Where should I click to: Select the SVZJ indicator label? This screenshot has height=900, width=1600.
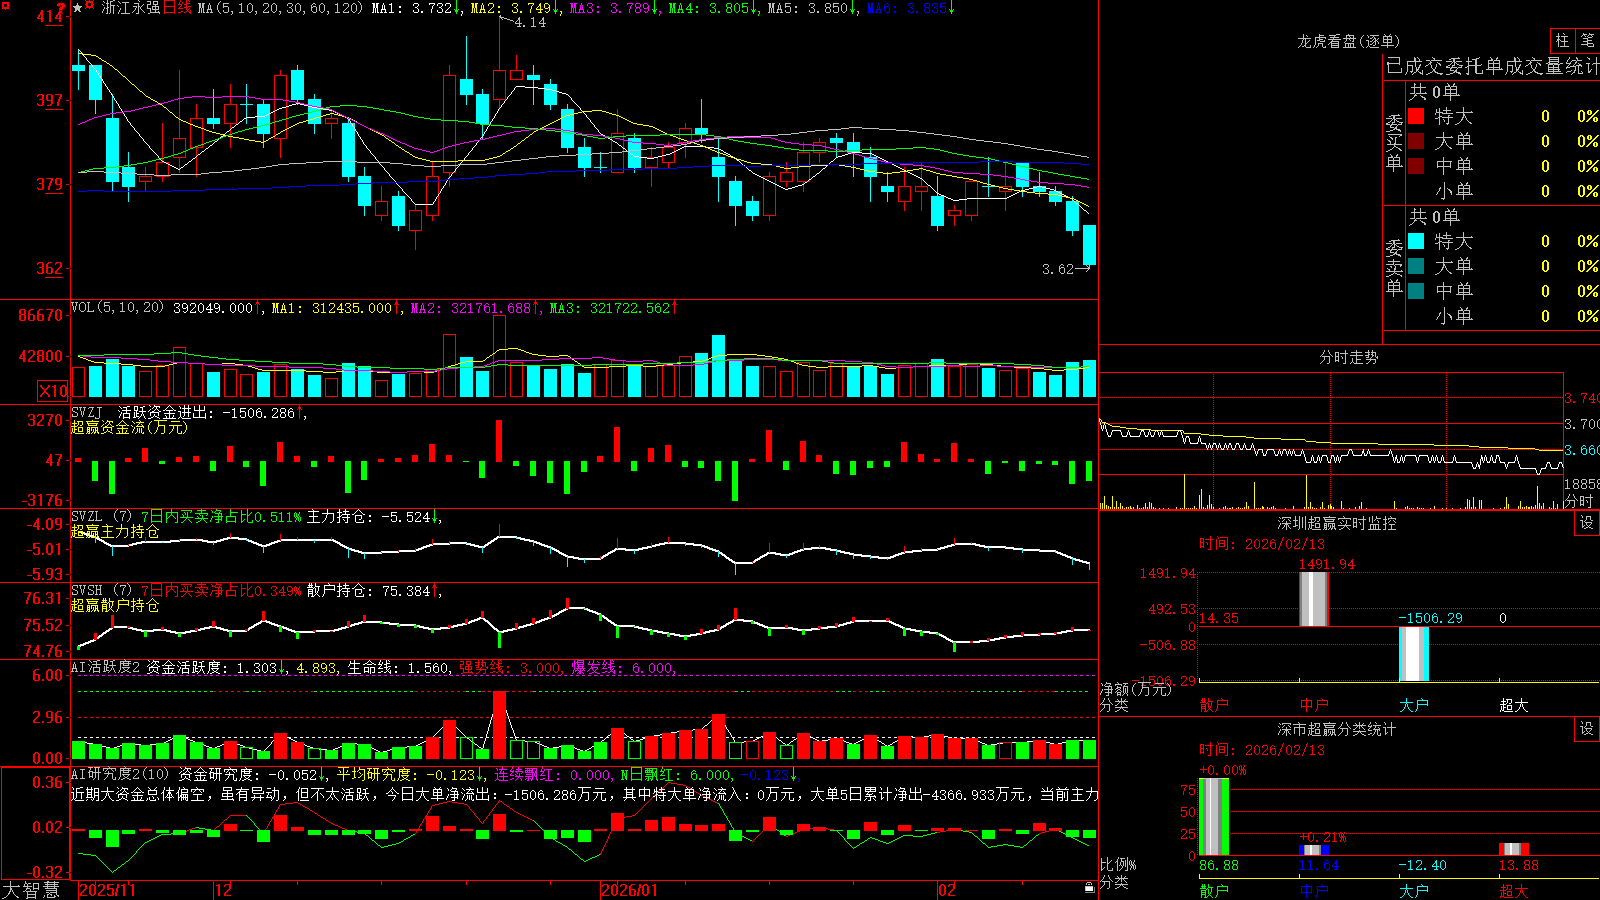point(86,413)
